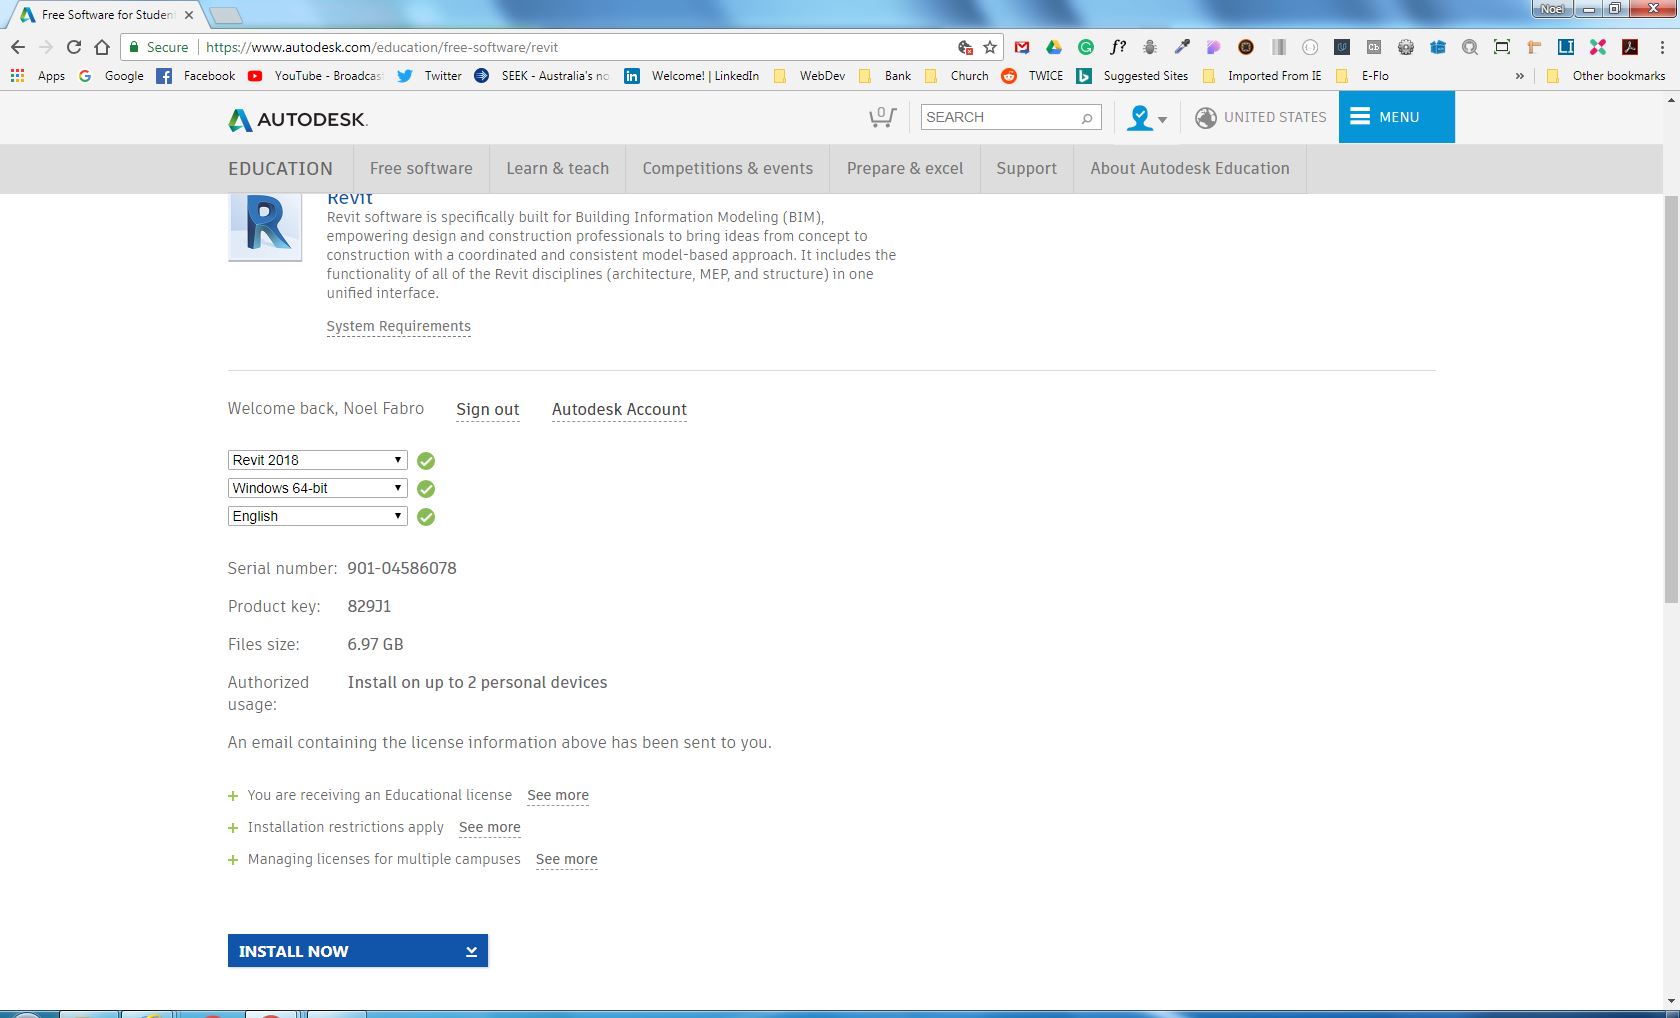
Task: Click the search magnifier icon
Action: (x=1087, y=118)
